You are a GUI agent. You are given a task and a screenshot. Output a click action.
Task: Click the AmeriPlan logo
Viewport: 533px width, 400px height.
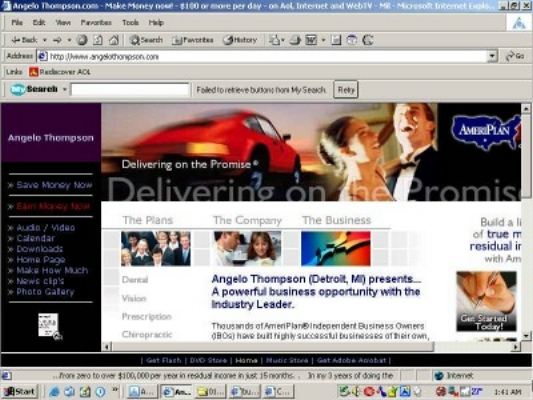click(486, 132)
